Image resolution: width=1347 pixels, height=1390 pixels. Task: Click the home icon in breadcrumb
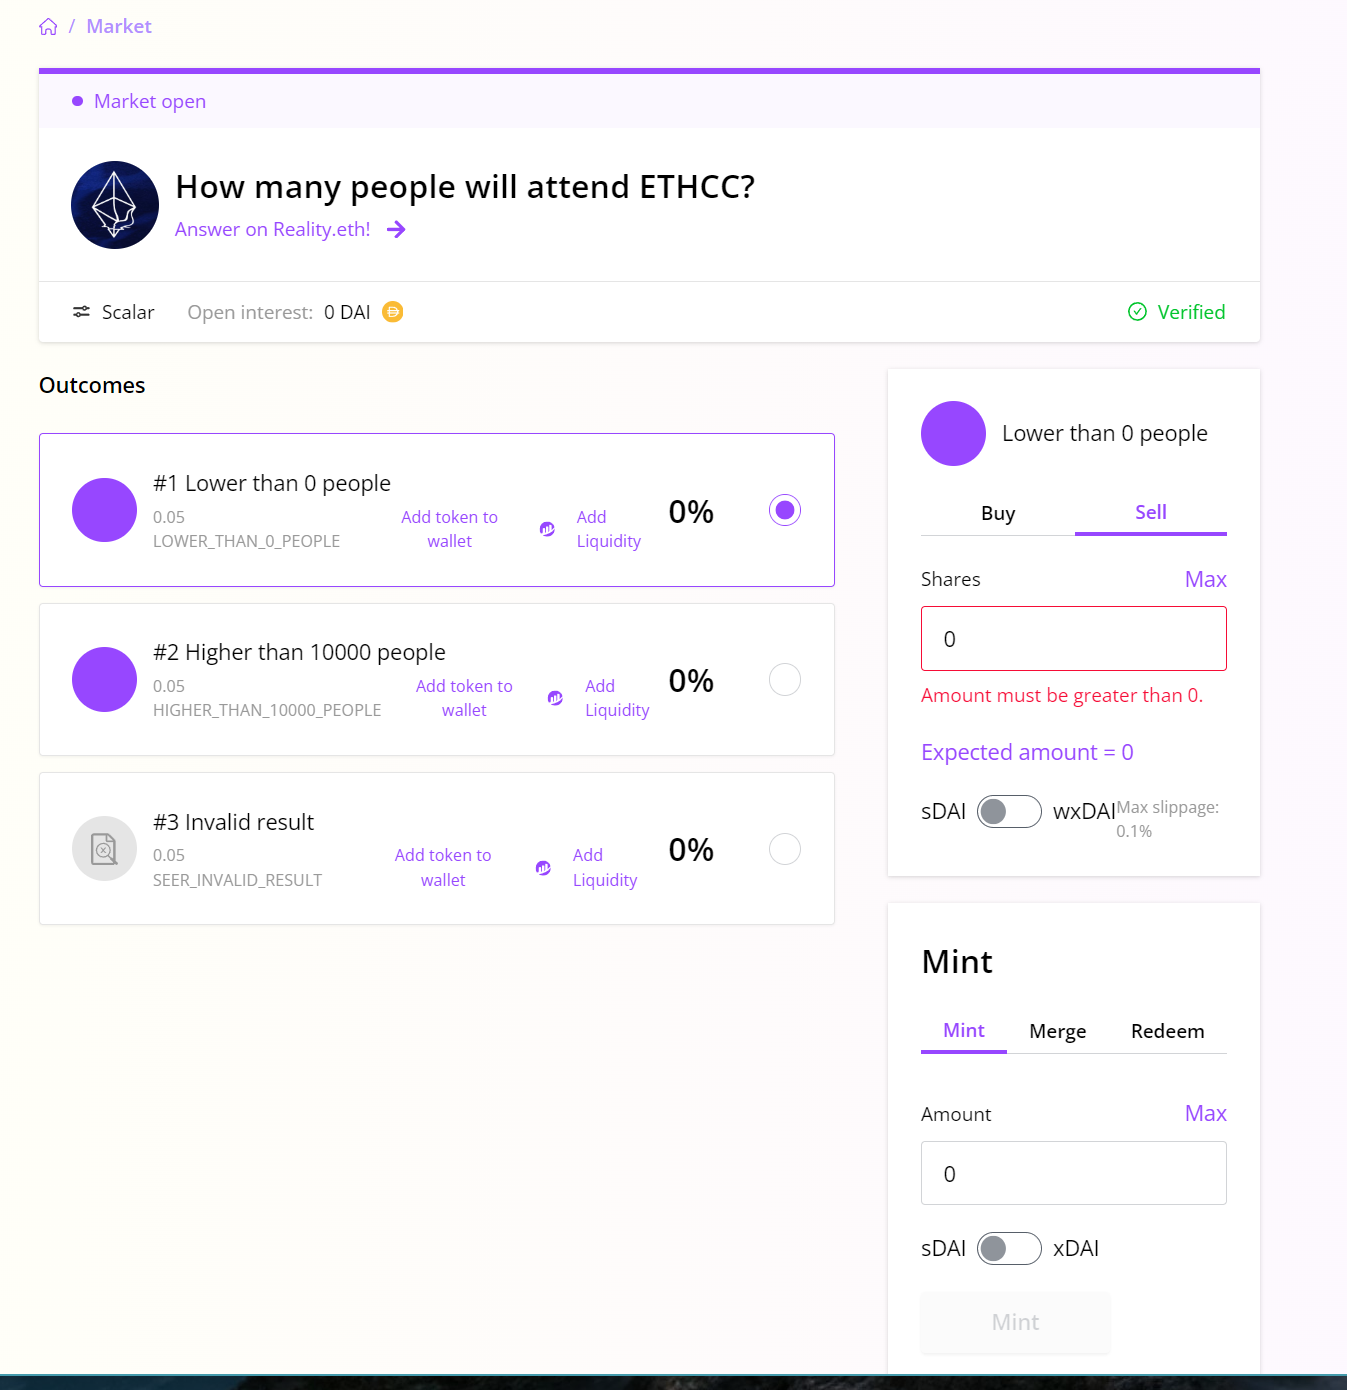48,27
